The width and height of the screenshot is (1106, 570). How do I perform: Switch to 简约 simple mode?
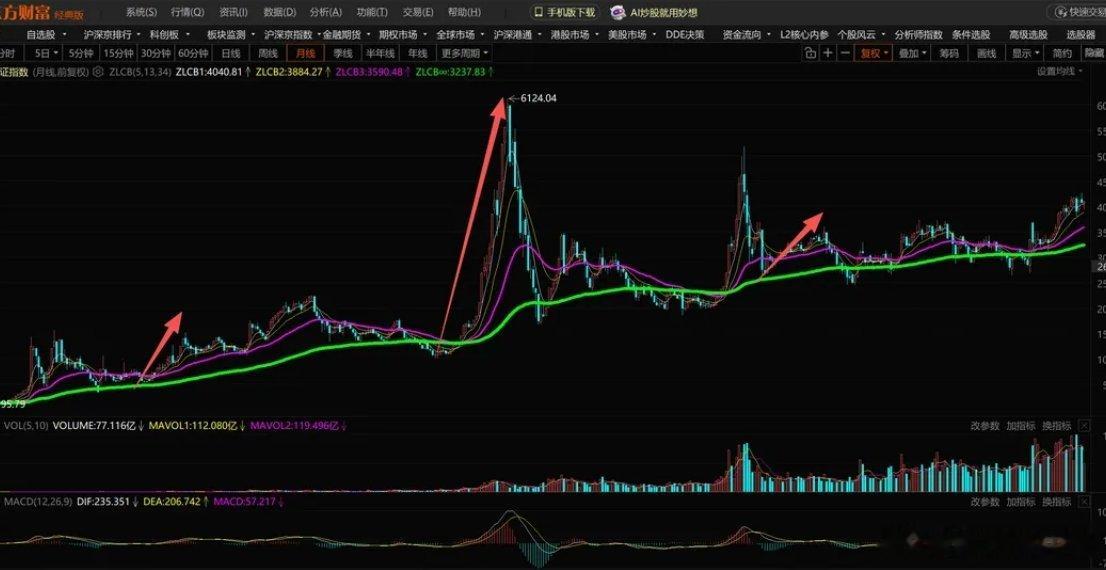pyautogui.click(x=1062, y=53)
